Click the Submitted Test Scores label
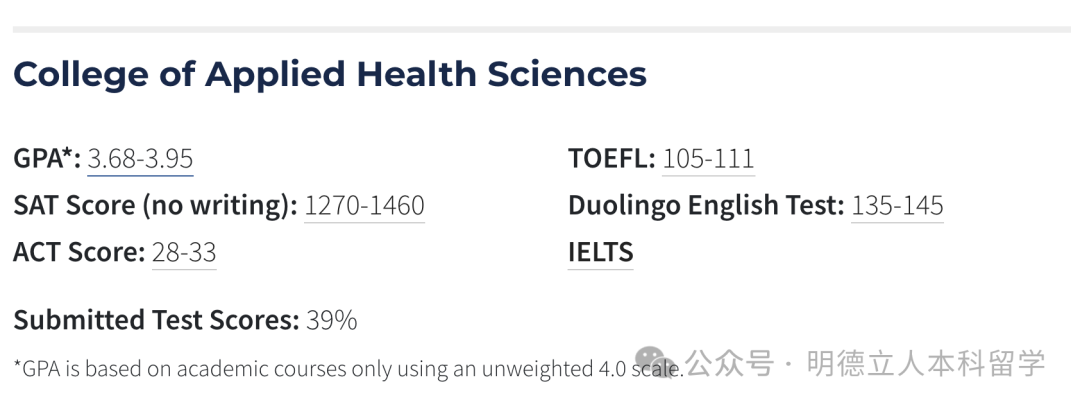This screenshot has width=1080, height=407. pos(156,321)
